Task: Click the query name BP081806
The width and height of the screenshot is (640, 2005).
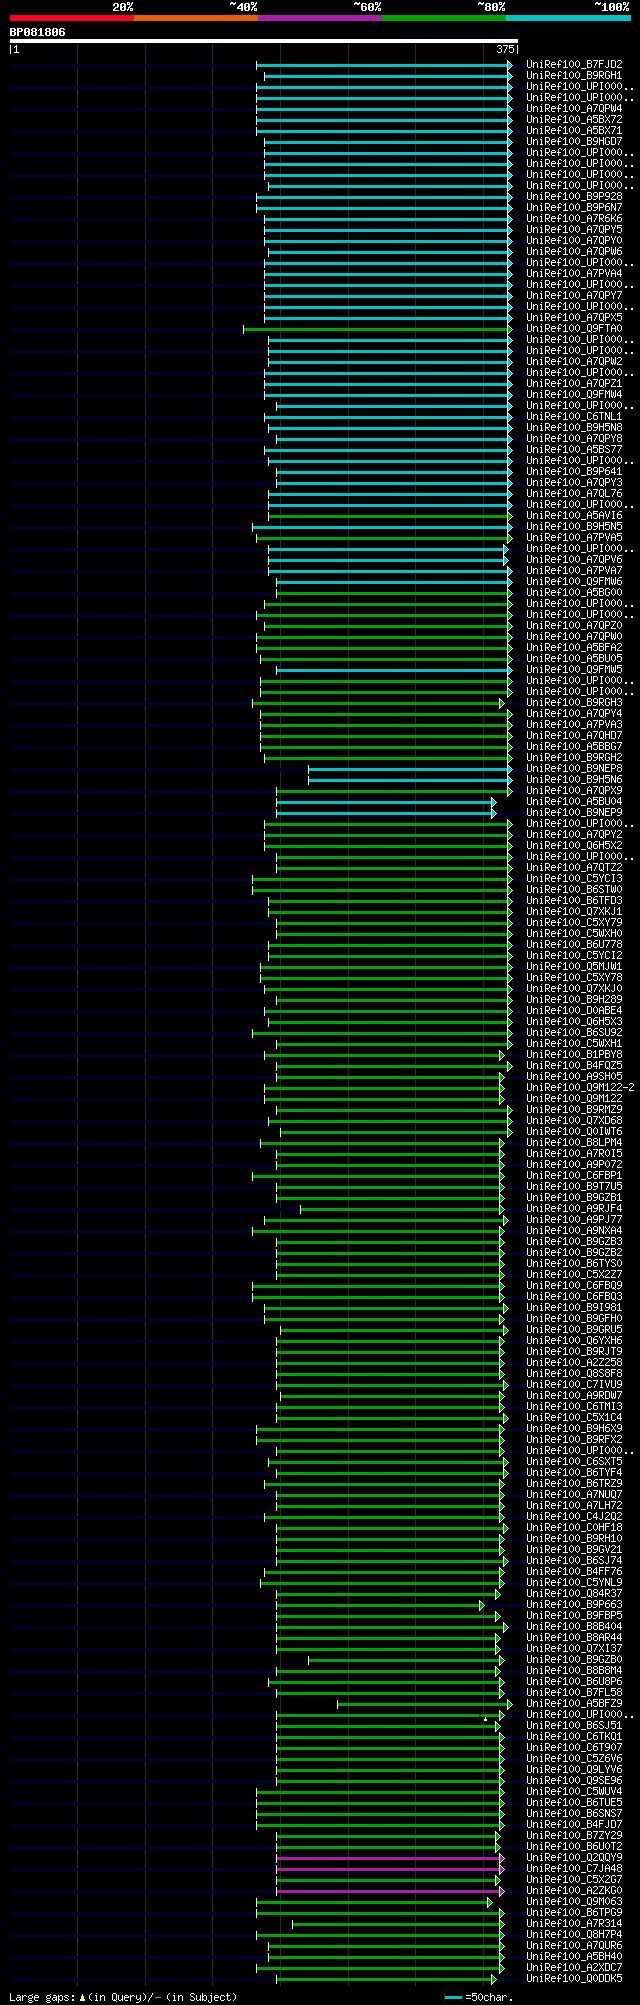Action: tap(38, 32)
